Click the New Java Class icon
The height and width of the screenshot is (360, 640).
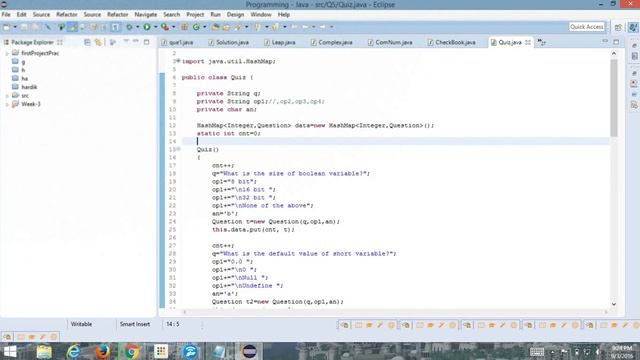pyautogui.click(x=196, y=27)
